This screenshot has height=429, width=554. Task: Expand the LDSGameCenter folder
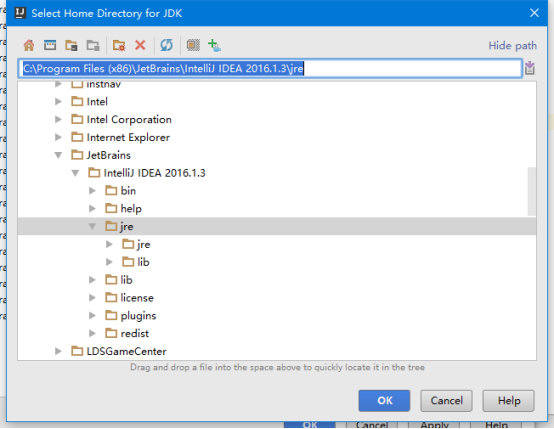[x=58, y=351]
